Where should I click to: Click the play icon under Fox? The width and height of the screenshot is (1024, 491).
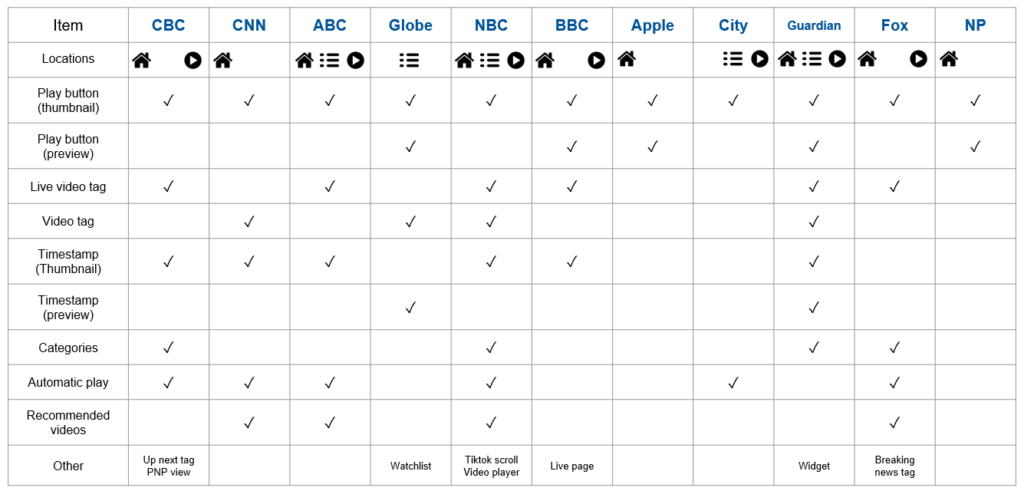pos(919,59)
